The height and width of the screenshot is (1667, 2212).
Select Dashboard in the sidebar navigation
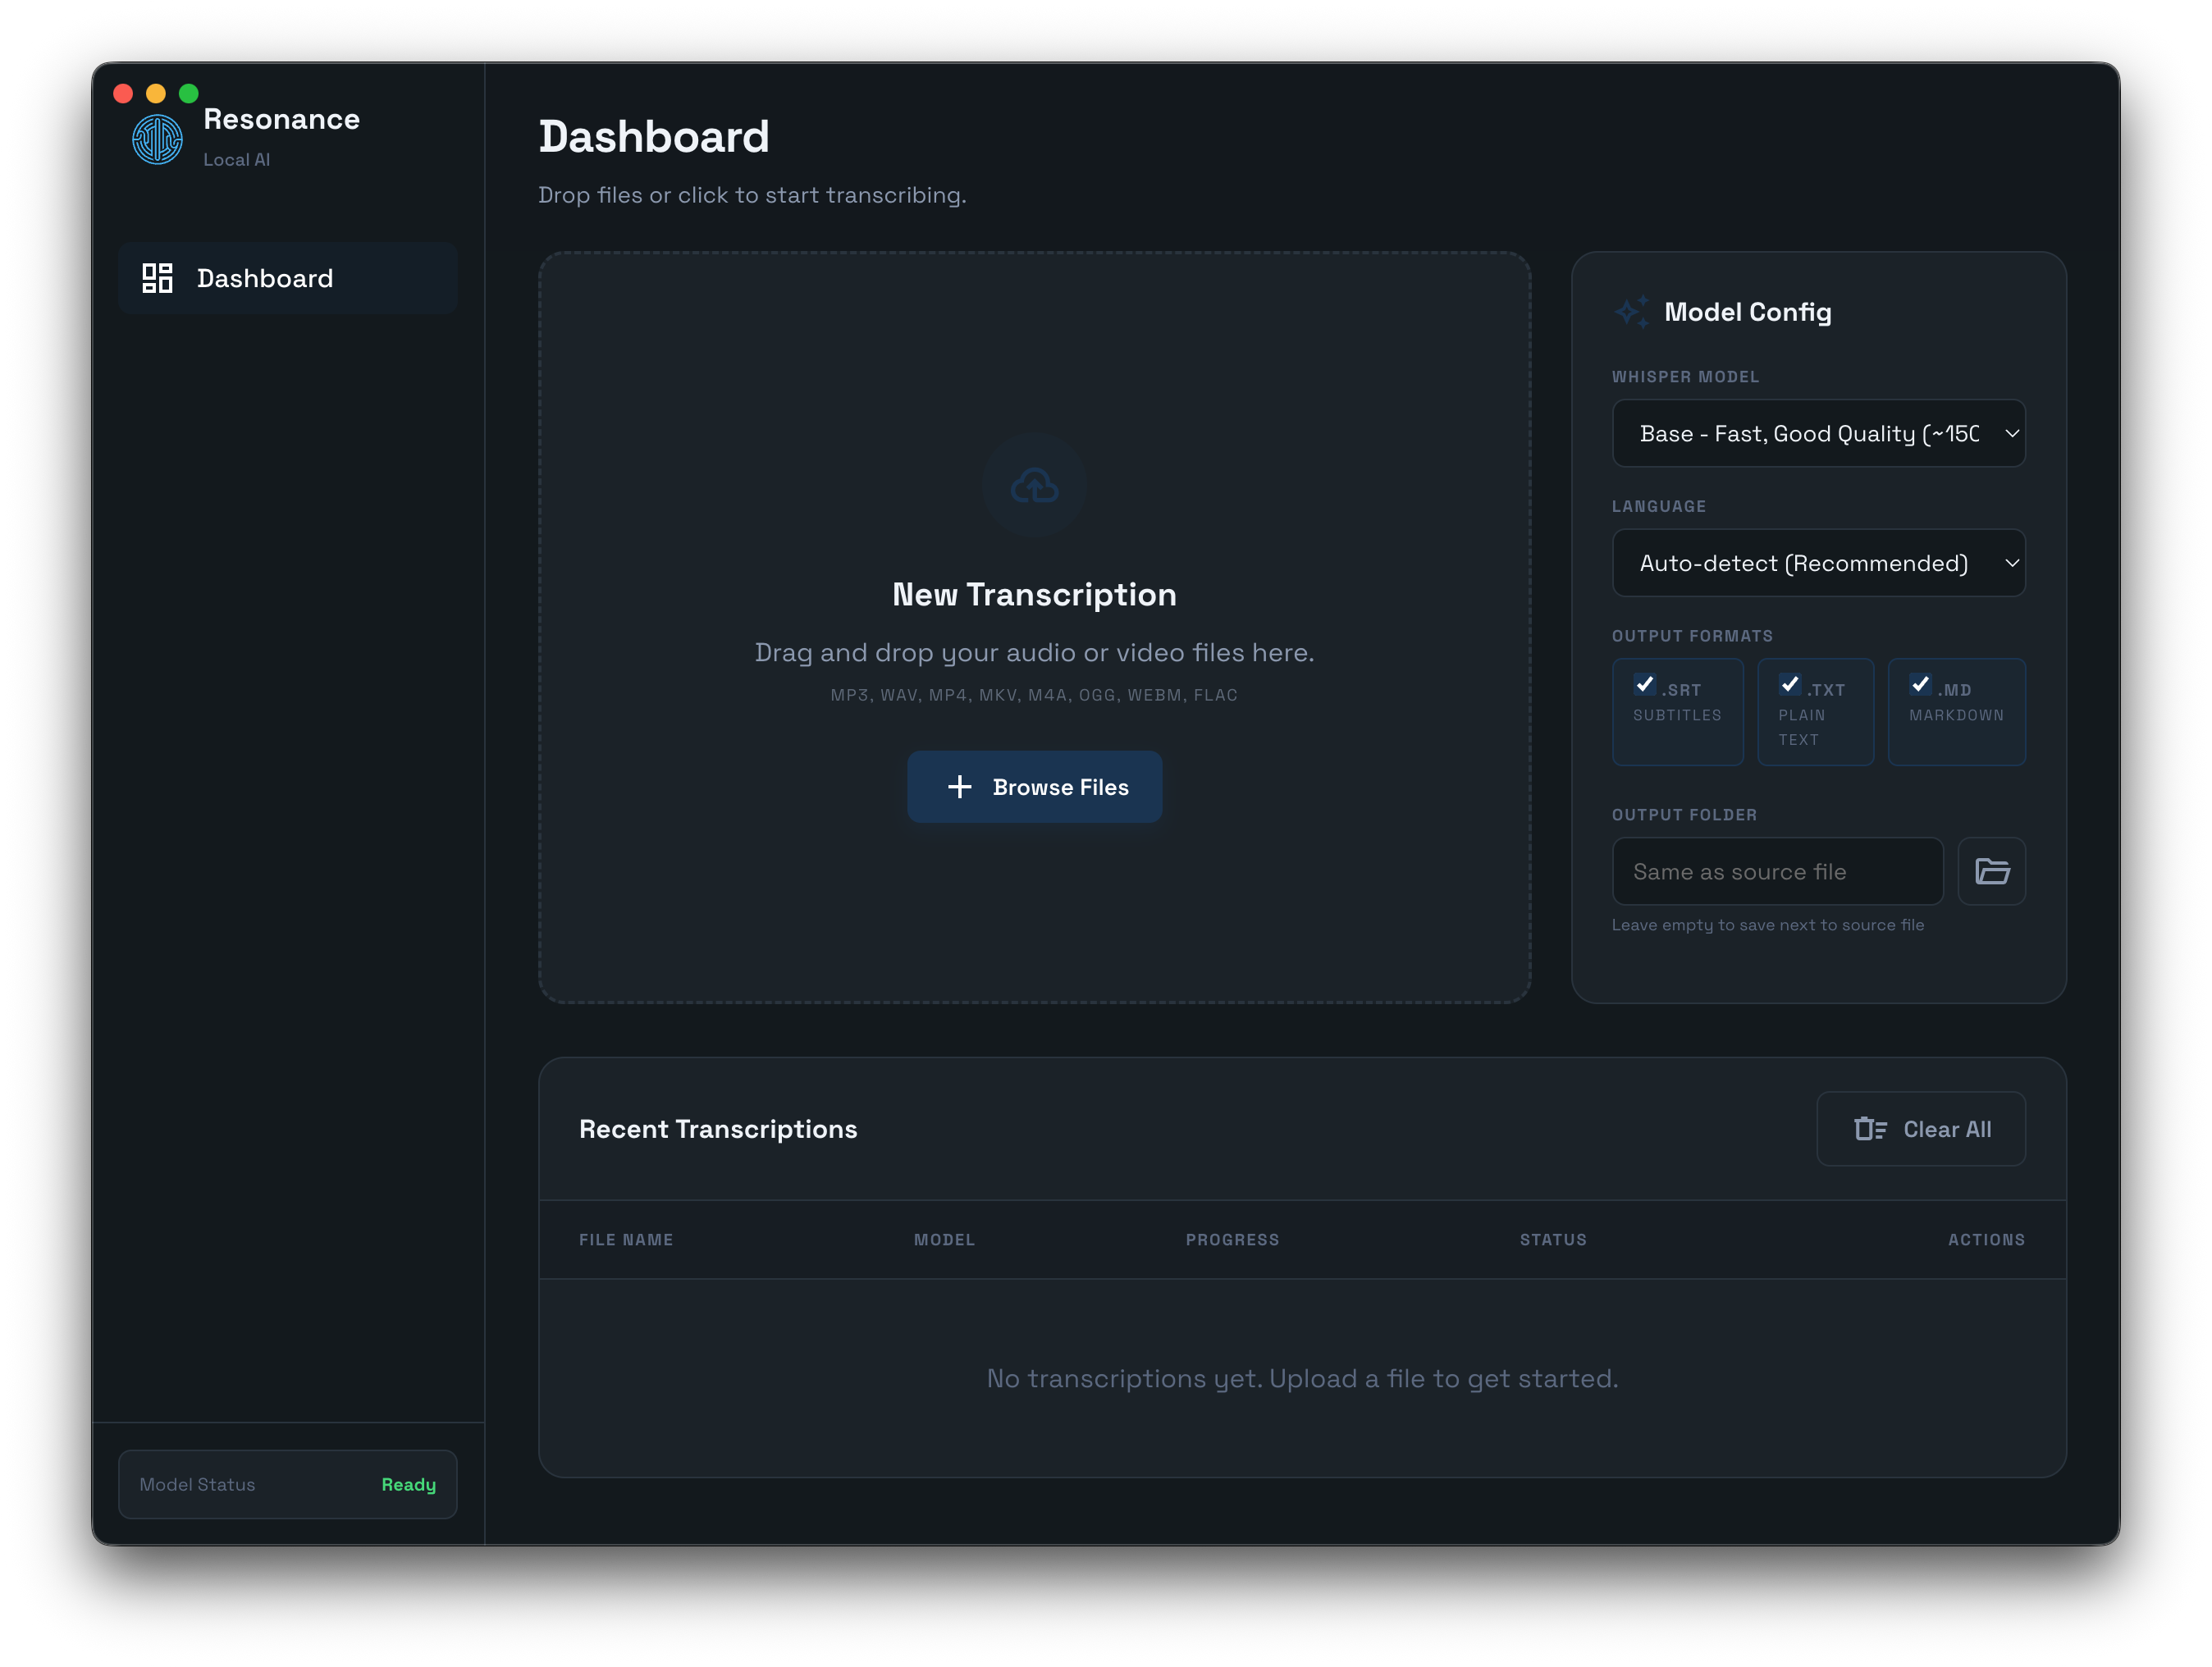click(x=265, y=278)
